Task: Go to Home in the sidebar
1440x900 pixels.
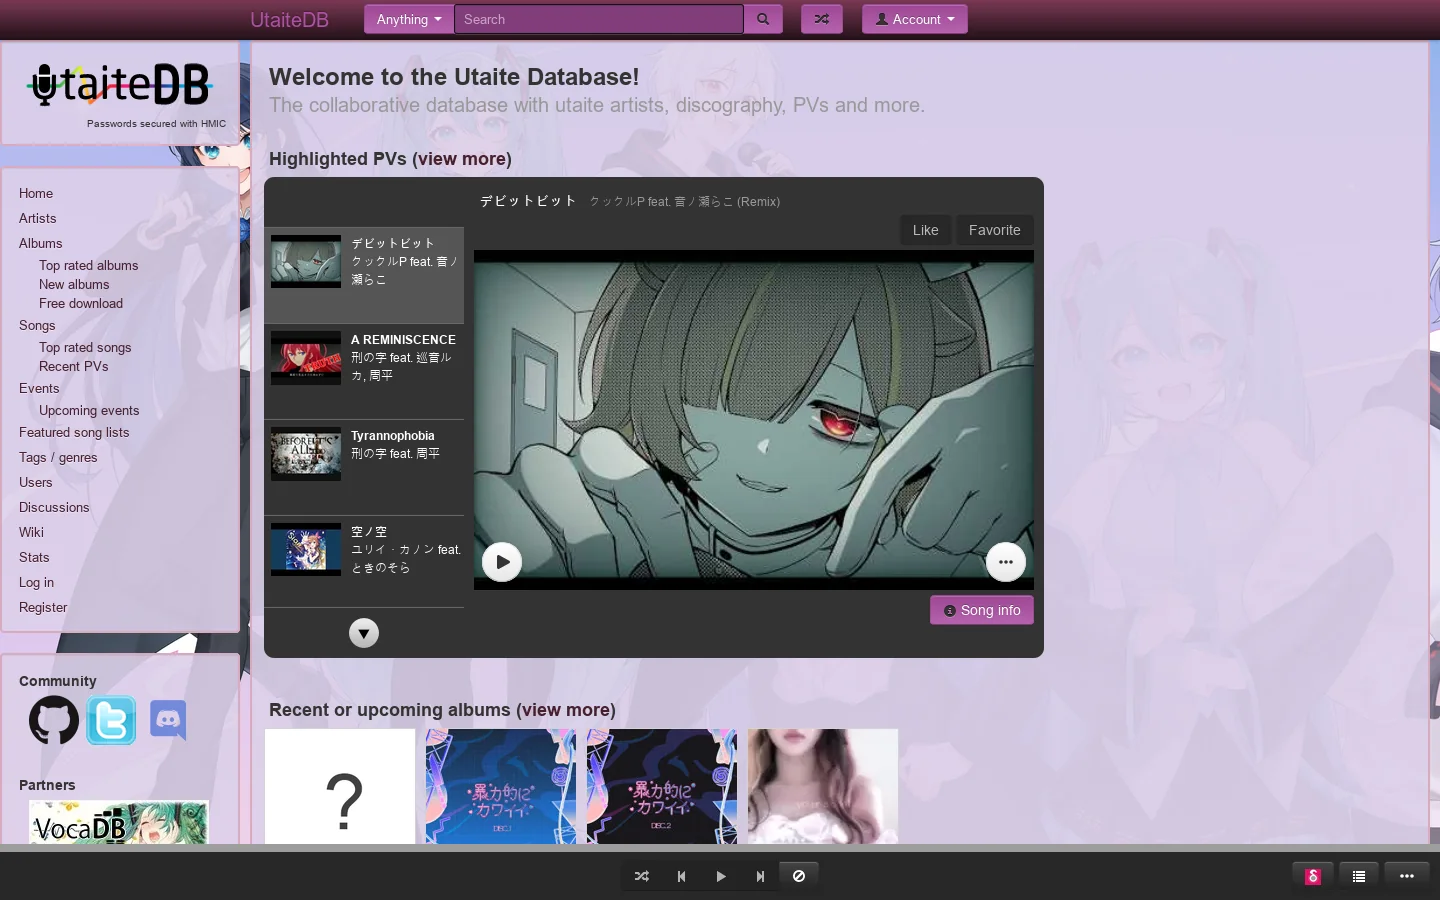Action: (36, 193)
